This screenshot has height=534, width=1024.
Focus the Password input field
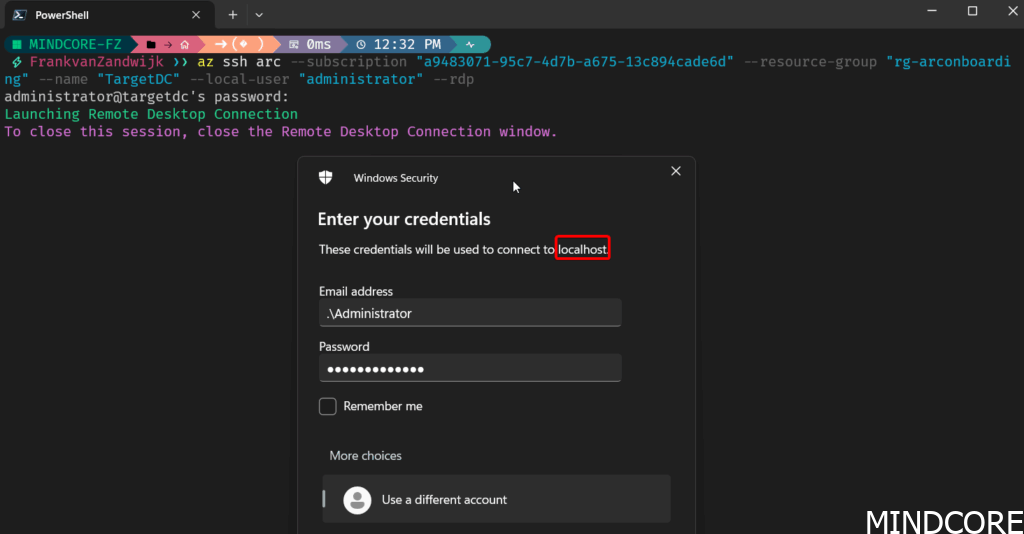click(x=470, y=369)
